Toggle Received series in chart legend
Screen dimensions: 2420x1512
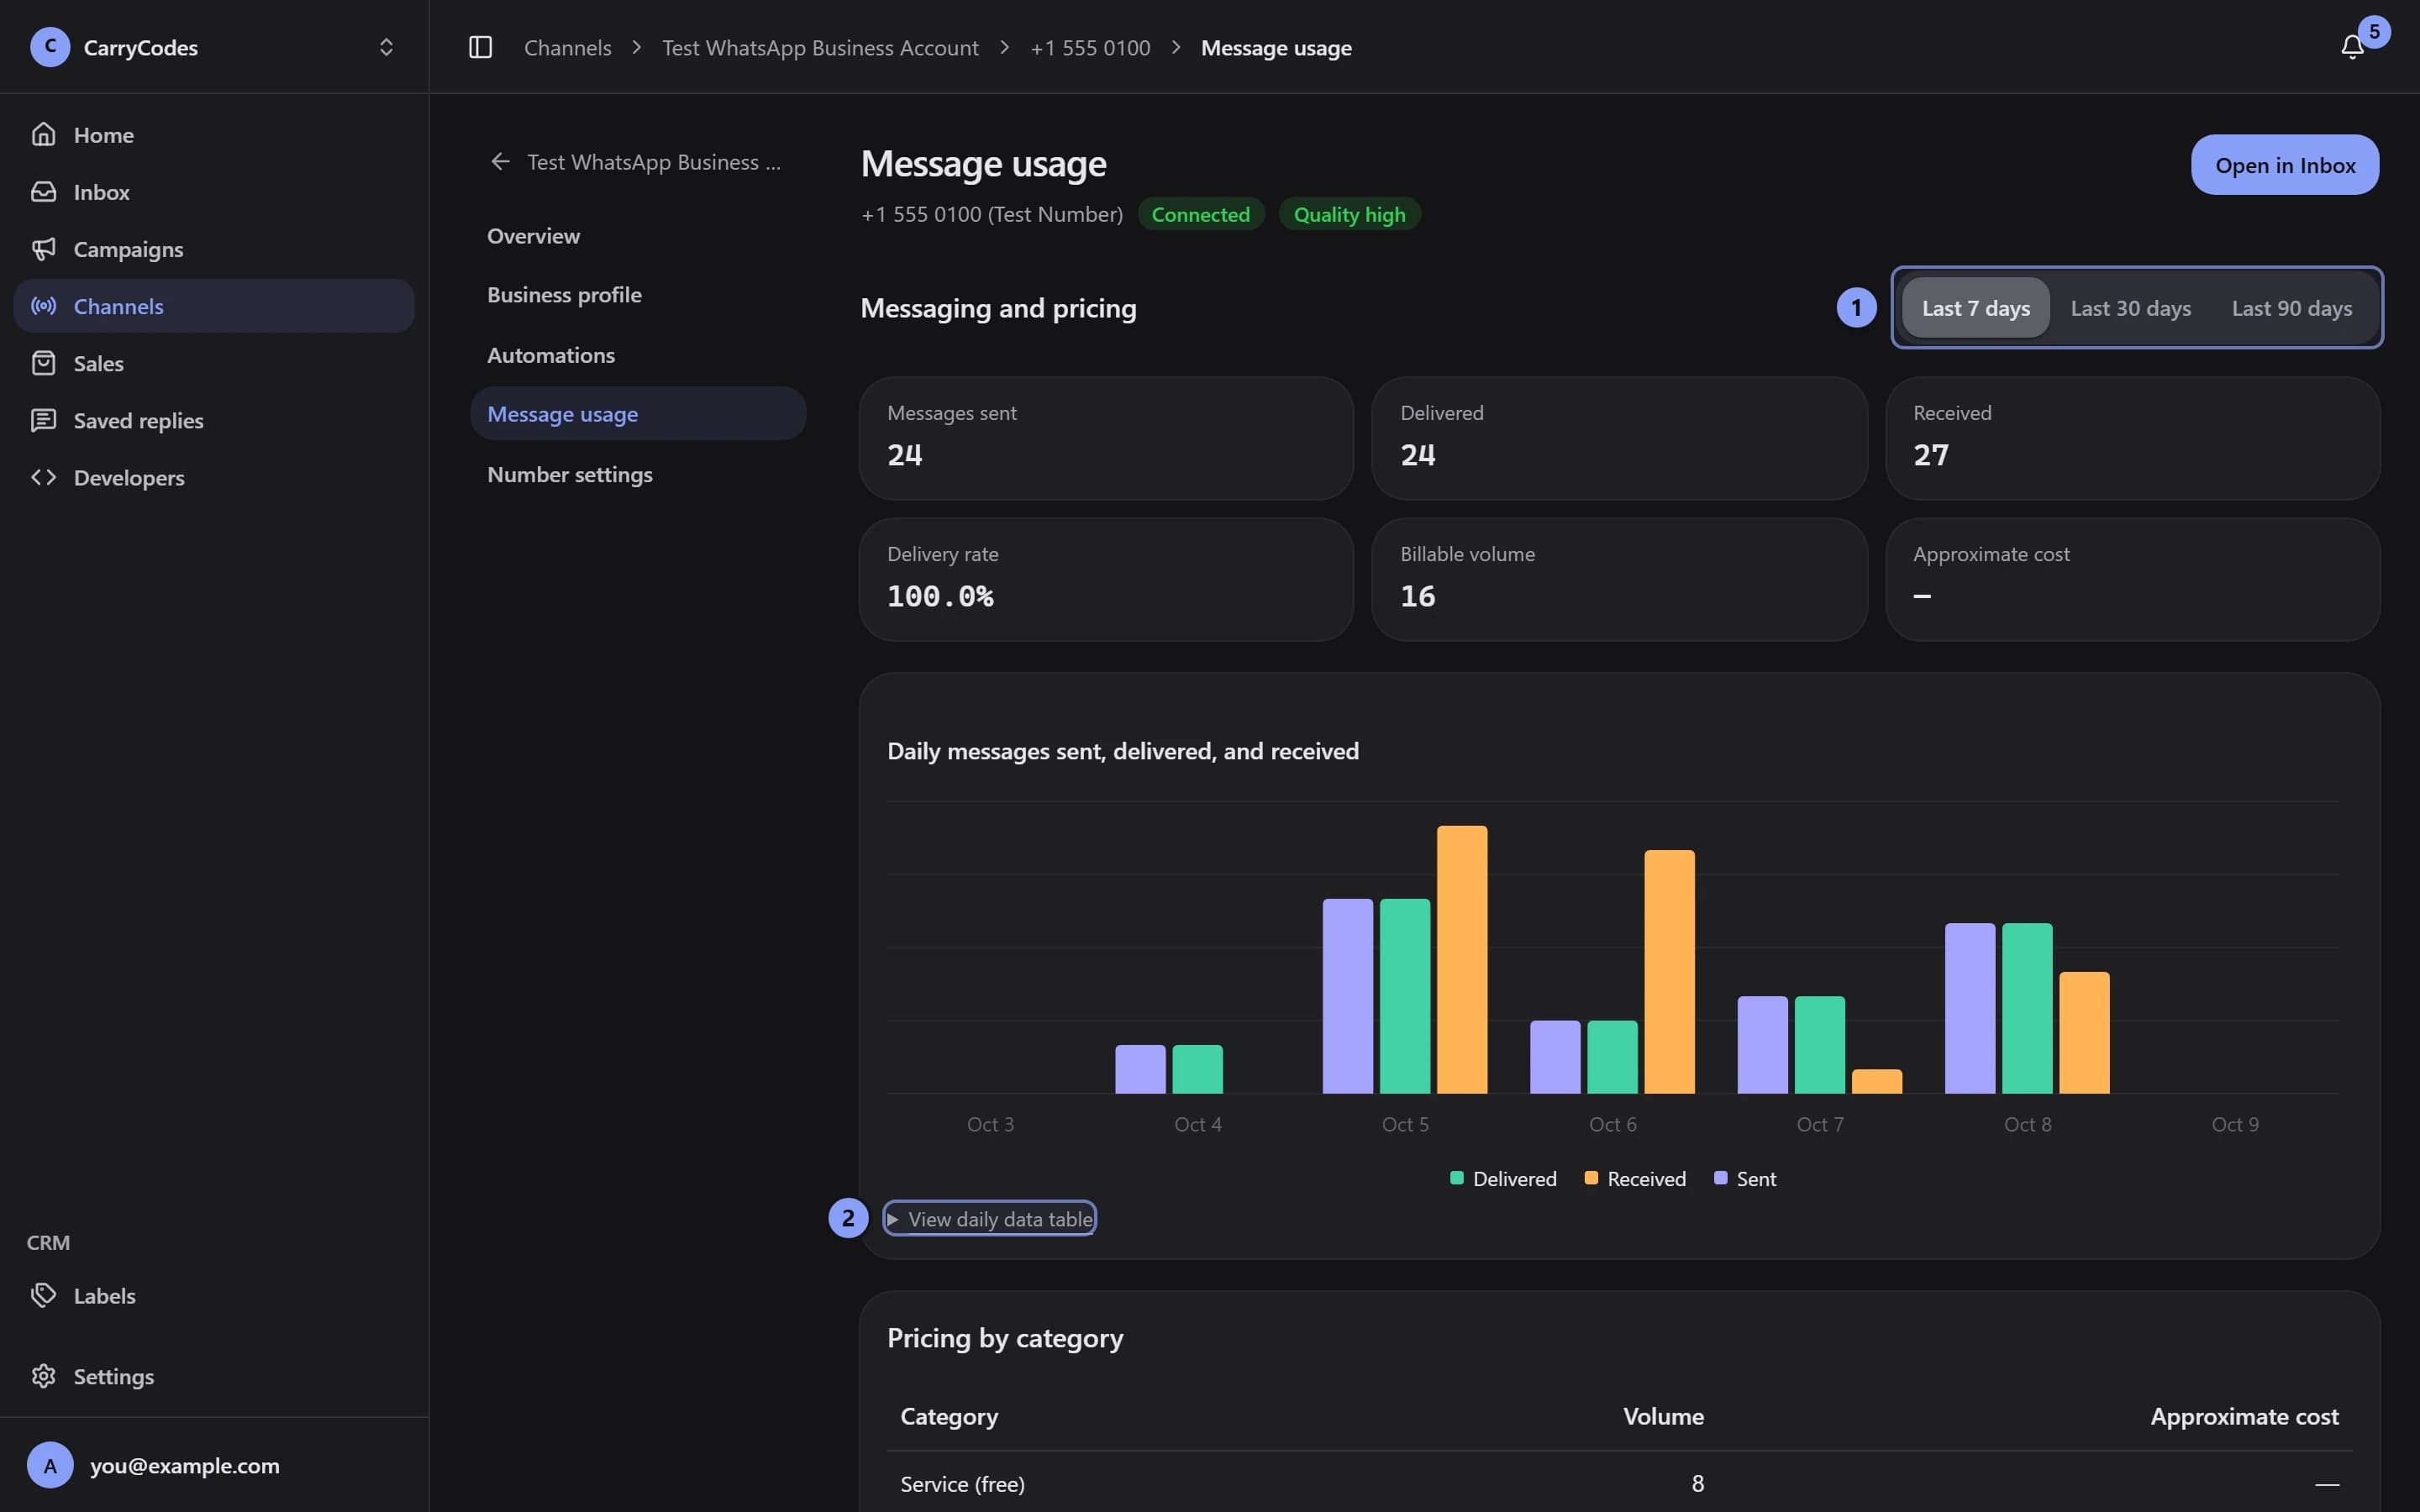pos(1635,1178)
